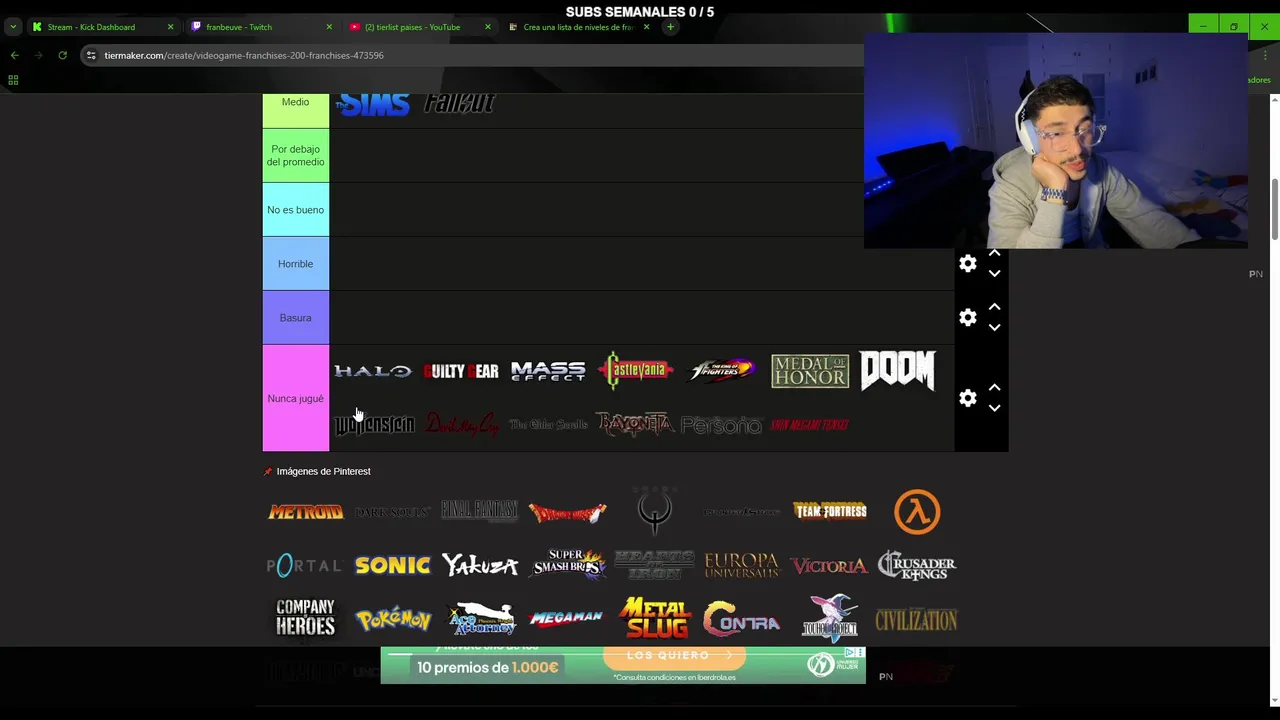Go back to the previous page

pos(14,55)
